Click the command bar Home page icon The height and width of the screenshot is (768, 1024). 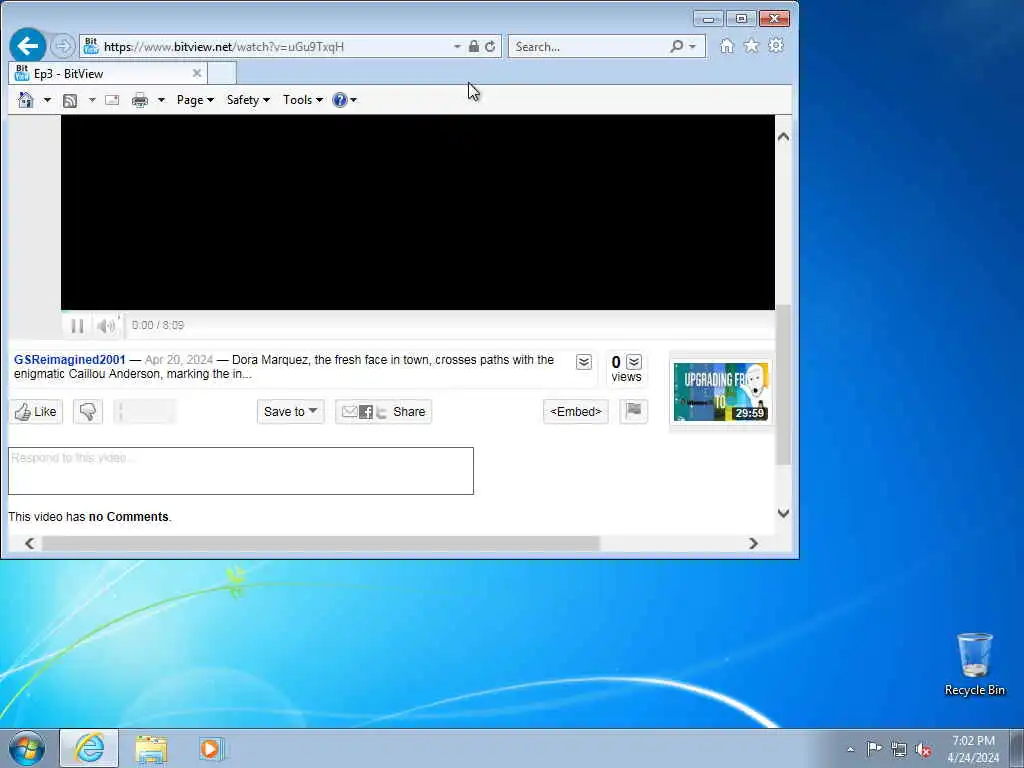[25, 100]
